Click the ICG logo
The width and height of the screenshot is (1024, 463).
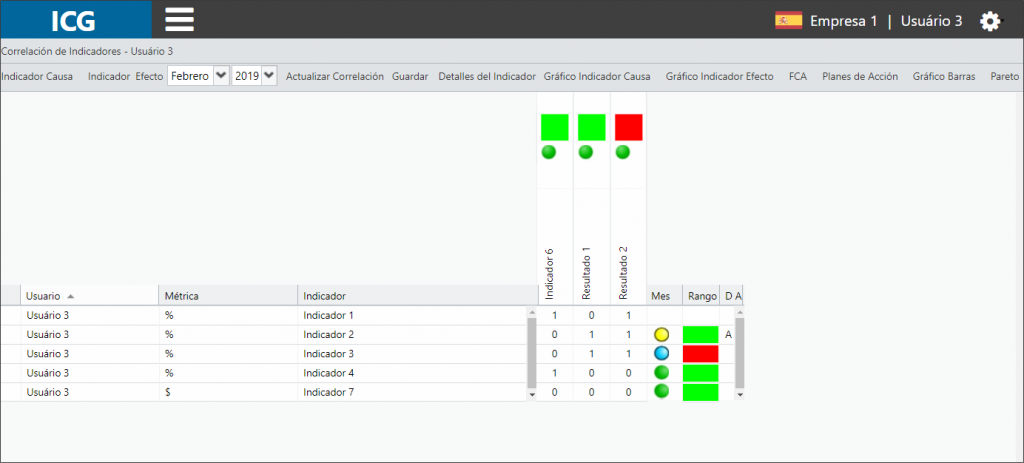74,21
